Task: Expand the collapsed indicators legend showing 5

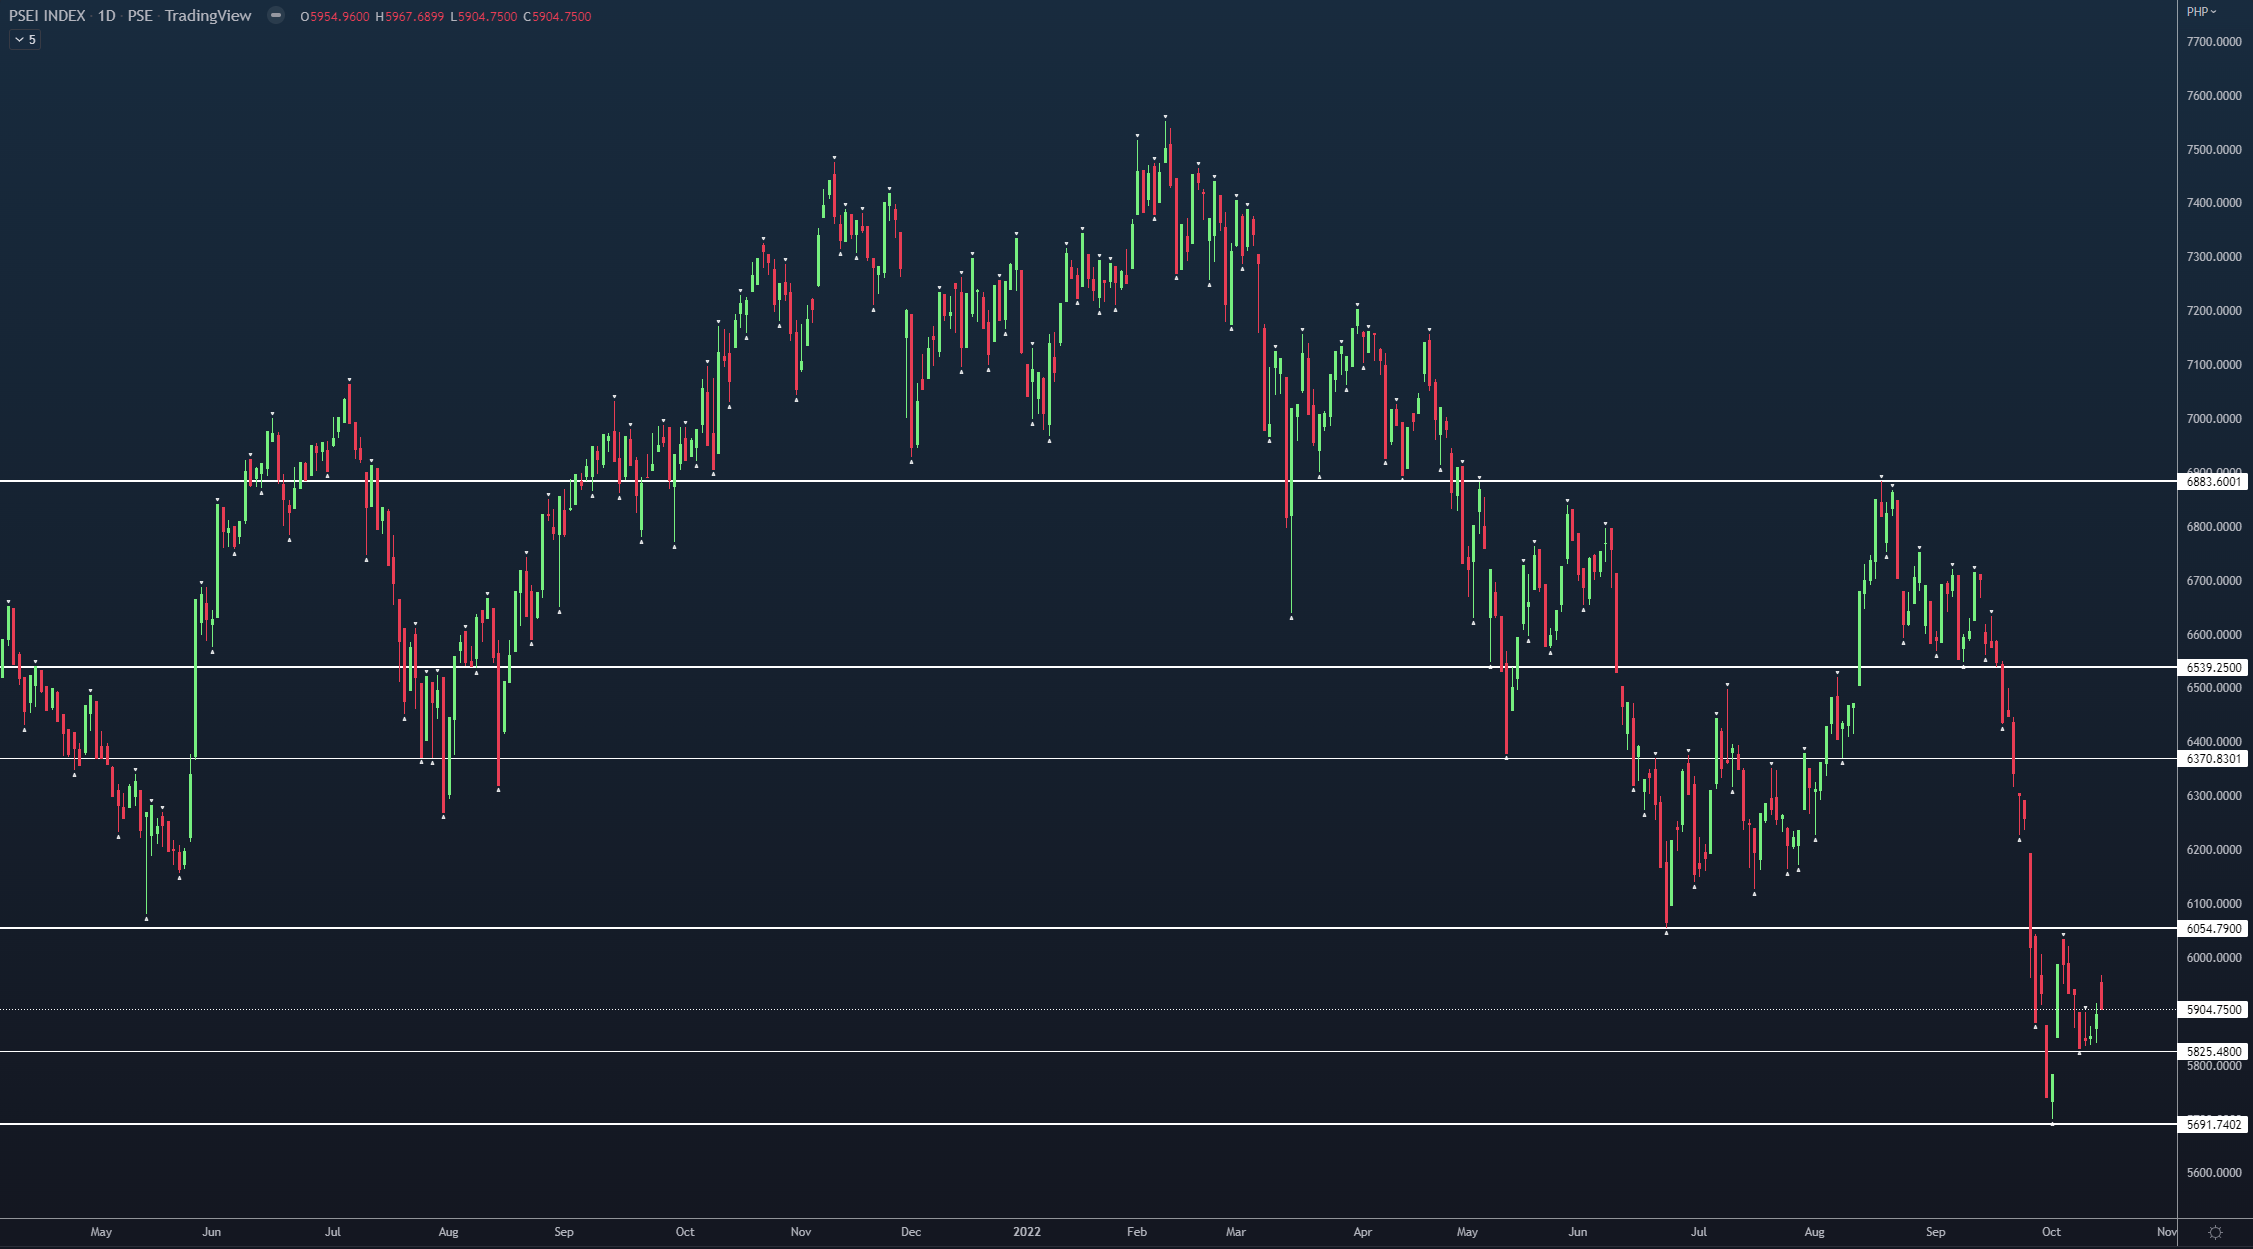Action: 25,40
